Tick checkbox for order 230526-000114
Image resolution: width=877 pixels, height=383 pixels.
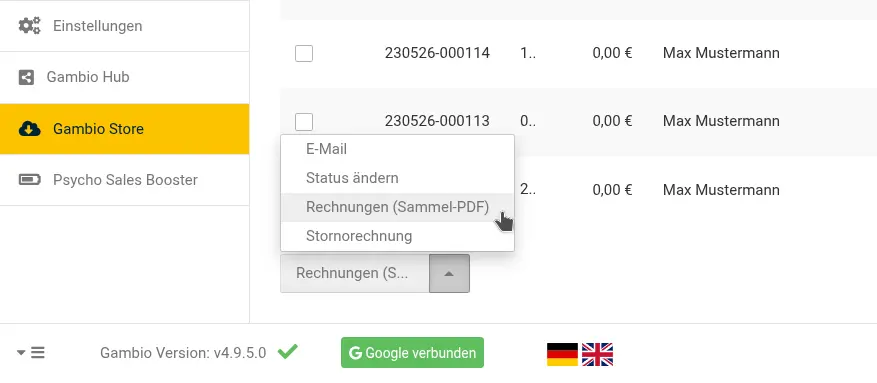[304, 54]
